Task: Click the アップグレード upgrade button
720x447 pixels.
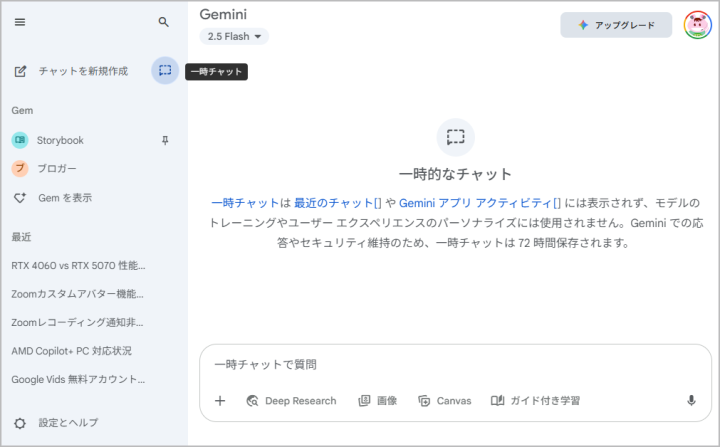Action: click(616, 25)
